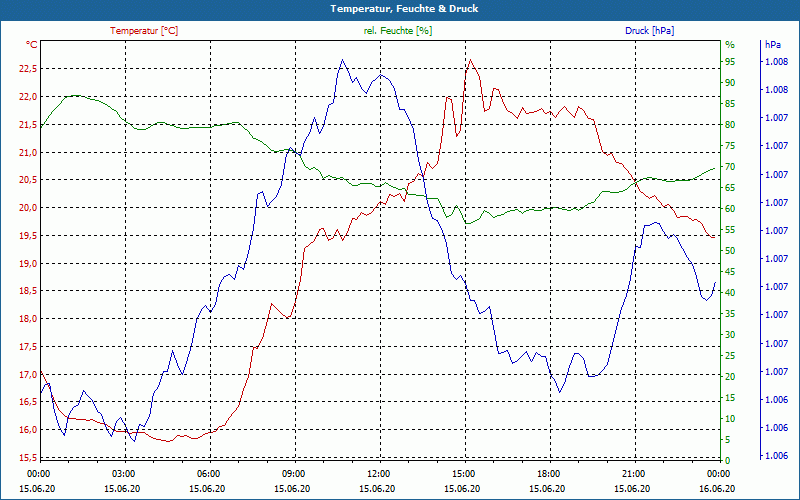Select the 15:00 time axis label
Viewport: 800px width, 500px height.
(463, 474)
